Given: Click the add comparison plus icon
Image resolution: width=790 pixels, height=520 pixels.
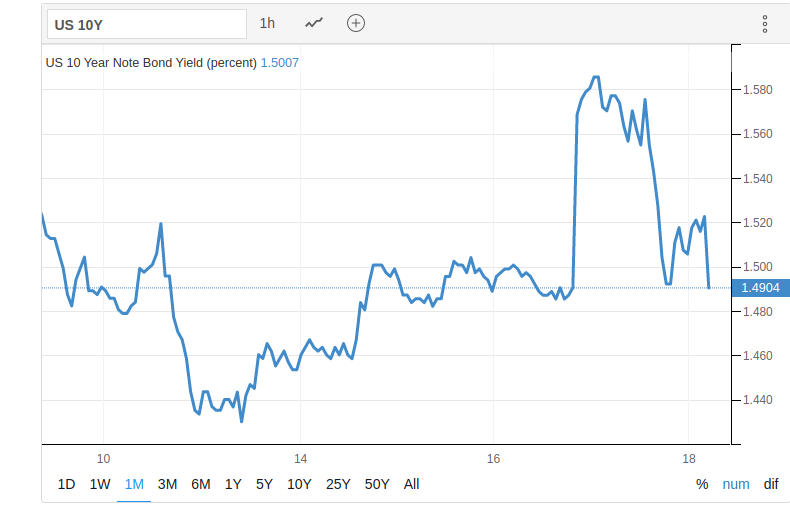Looking at the screenshot, I should point(356,23).
